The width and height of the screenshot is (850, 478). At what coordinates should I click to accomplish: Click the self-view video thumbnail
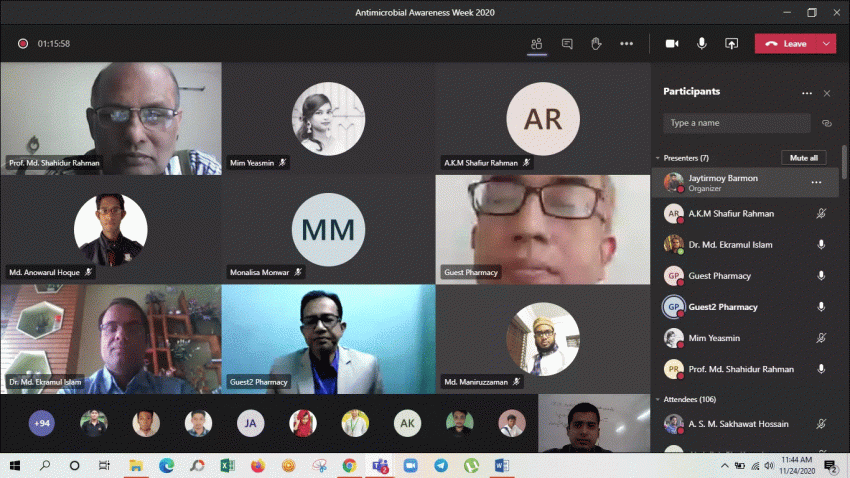594,423
